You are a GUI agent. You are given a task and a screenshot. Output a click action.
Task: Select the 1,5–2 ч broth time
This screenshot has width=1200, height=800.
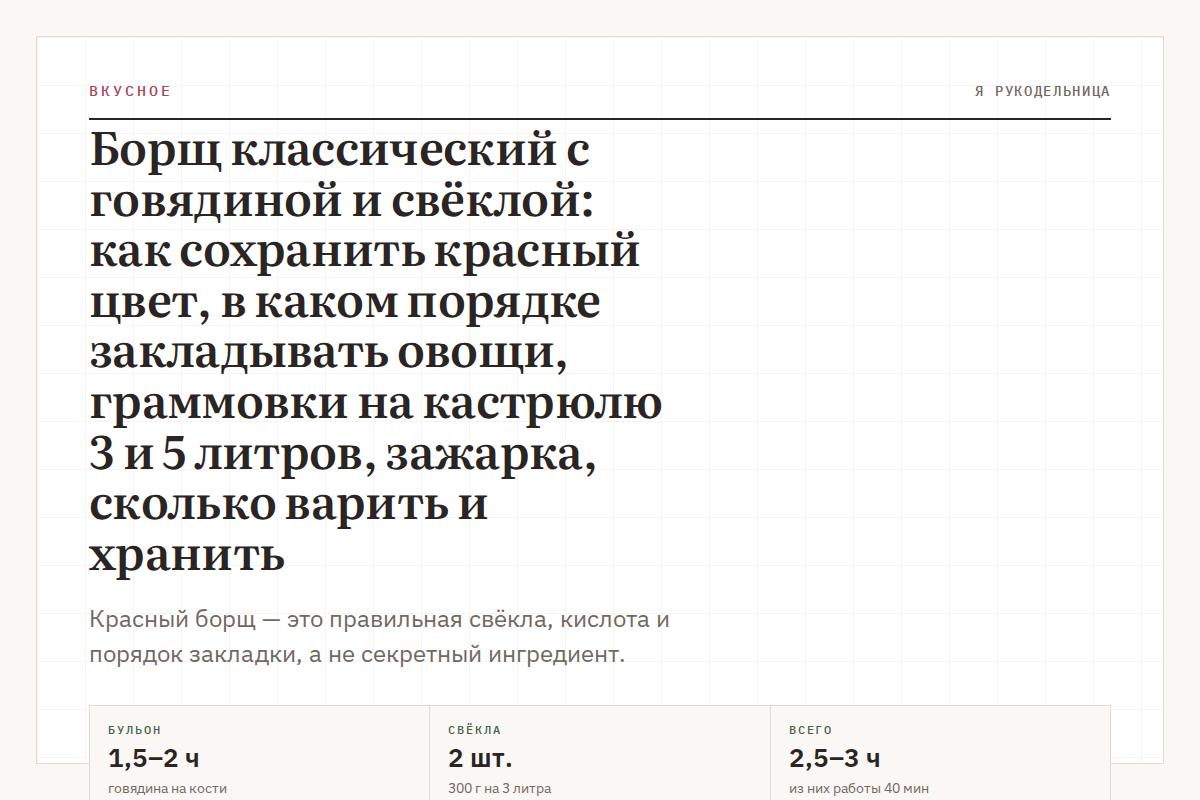(154, 758)
